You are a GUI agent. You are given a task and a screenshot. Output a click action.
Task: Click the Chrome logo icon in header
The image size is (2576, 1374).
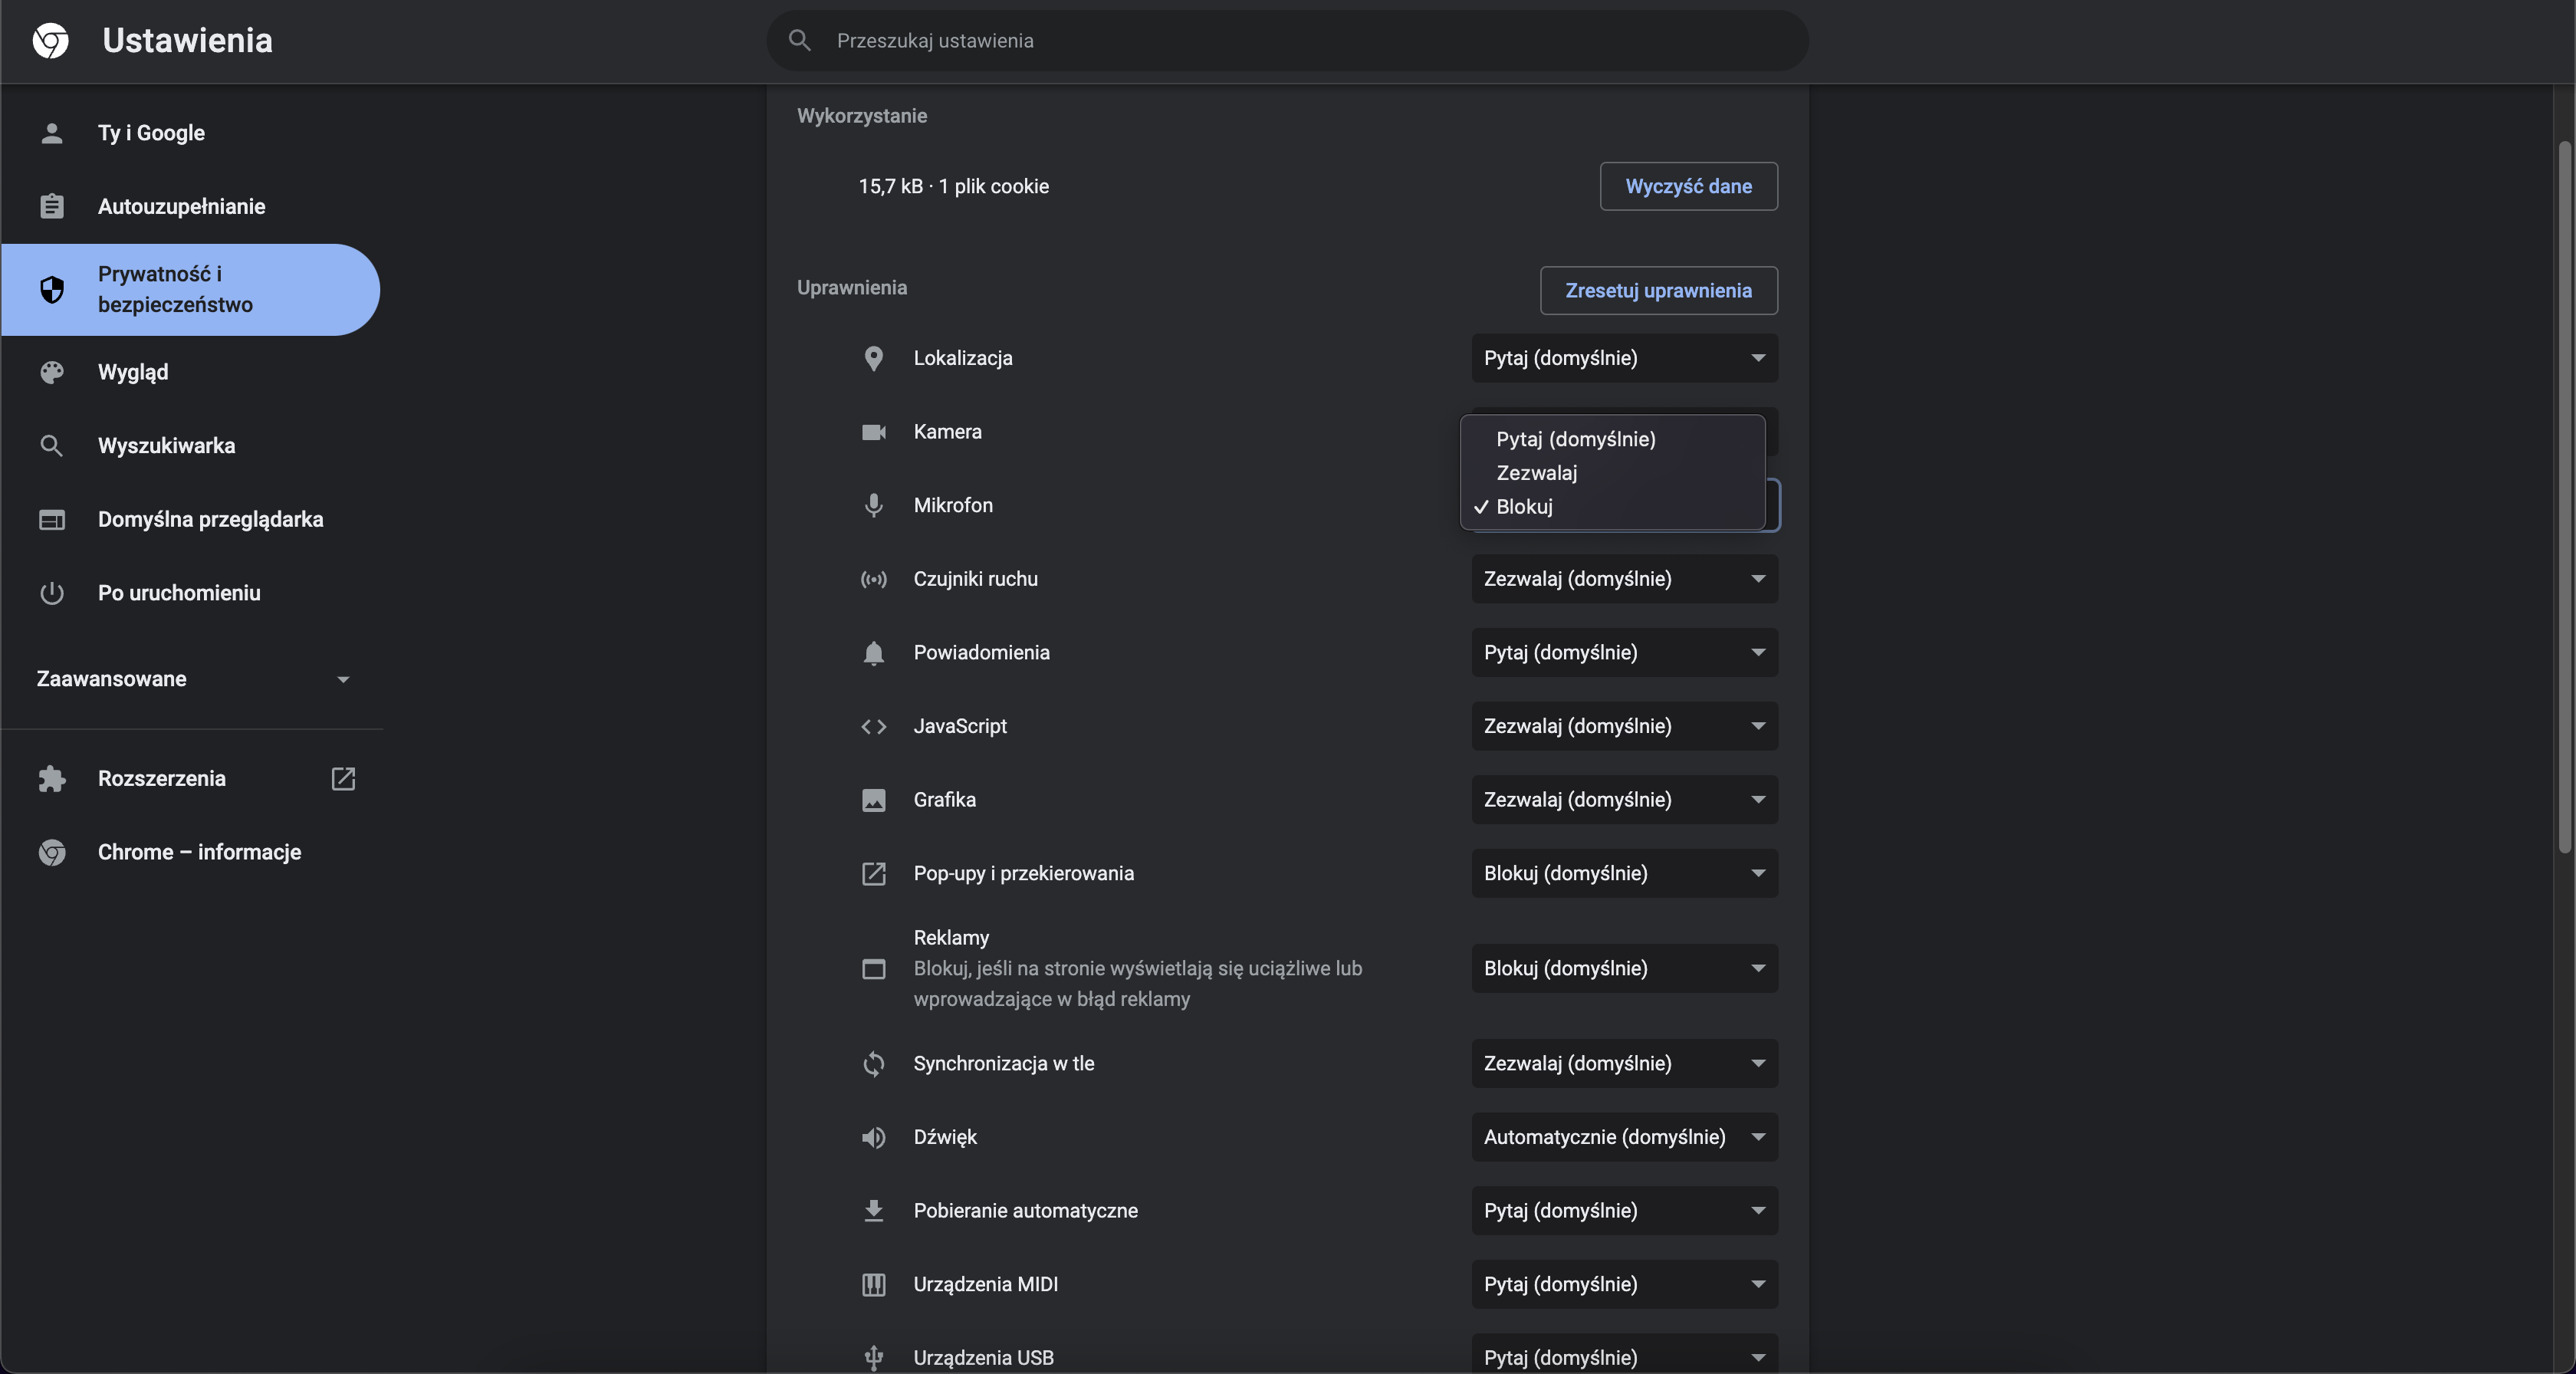[50, 40]
